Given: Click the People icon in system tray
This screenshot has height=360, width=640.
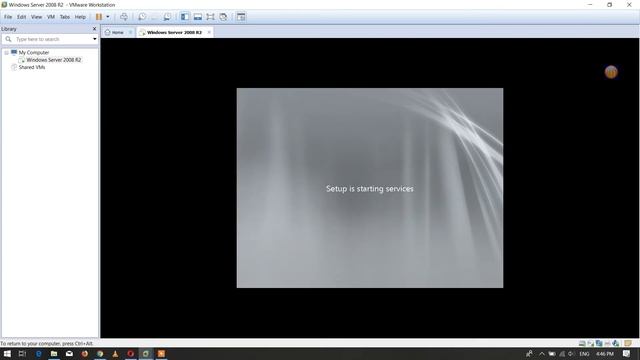Looking at the screenshot, I should coord(529,354).
